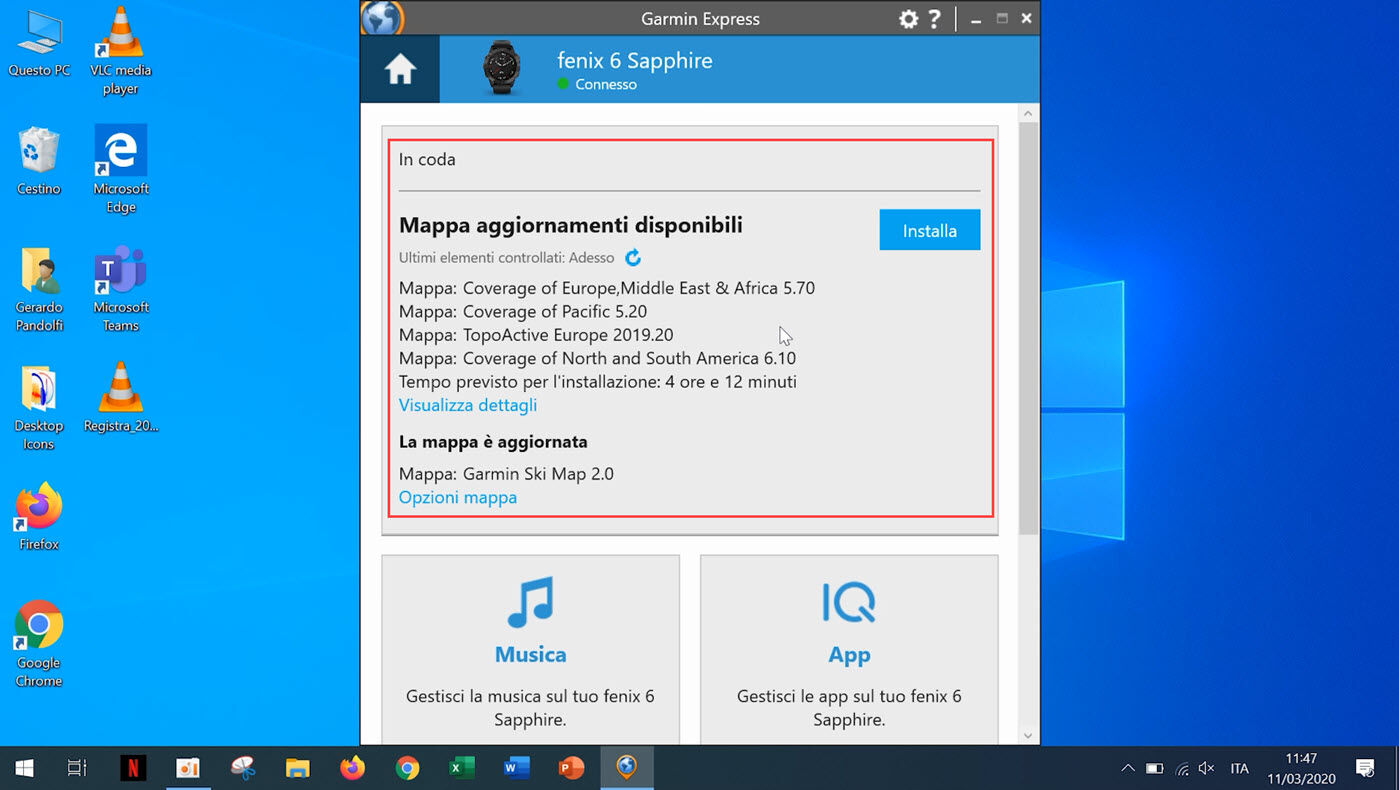Open Word from the taskbar
Image resolution: width=1399 pixels, height=790 pixels.
tap(516, 768)
